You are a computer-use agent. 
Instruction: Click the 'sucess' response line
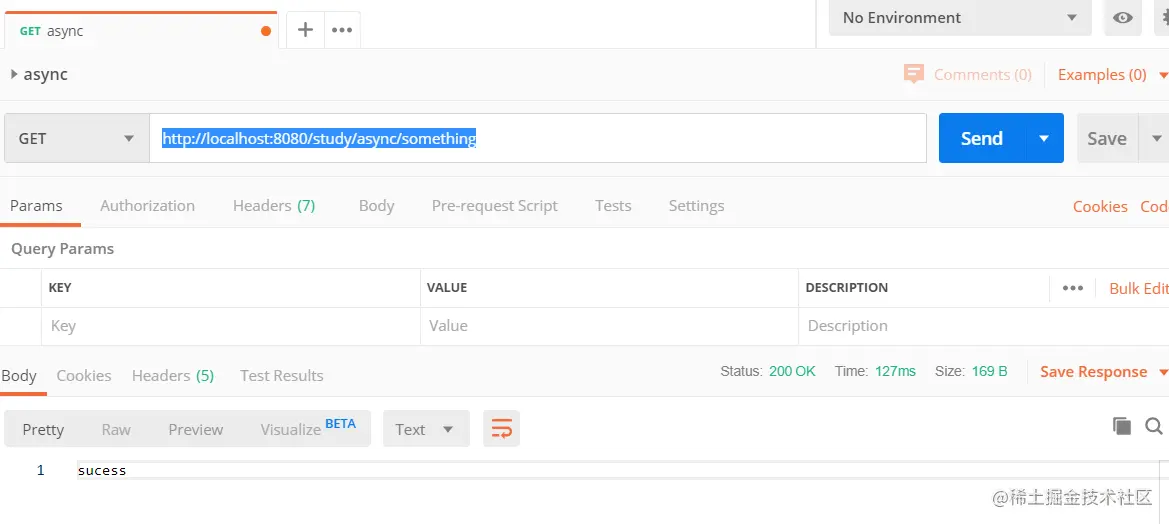click(102, 470)
